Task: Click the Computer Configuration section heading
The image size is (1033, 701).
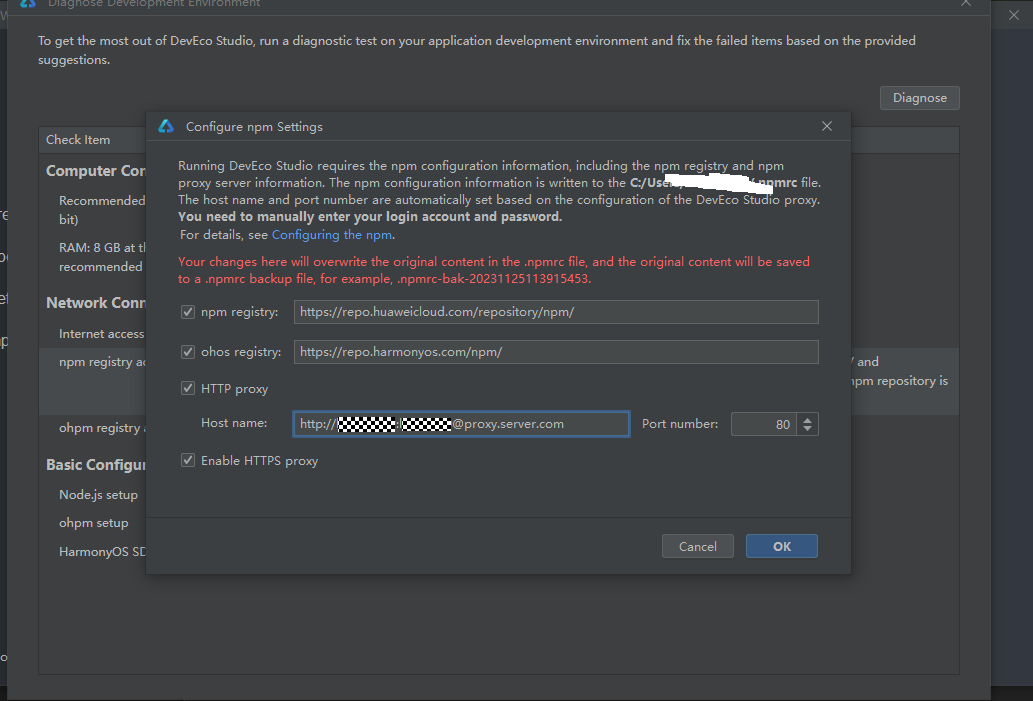Action: [96, 171]
